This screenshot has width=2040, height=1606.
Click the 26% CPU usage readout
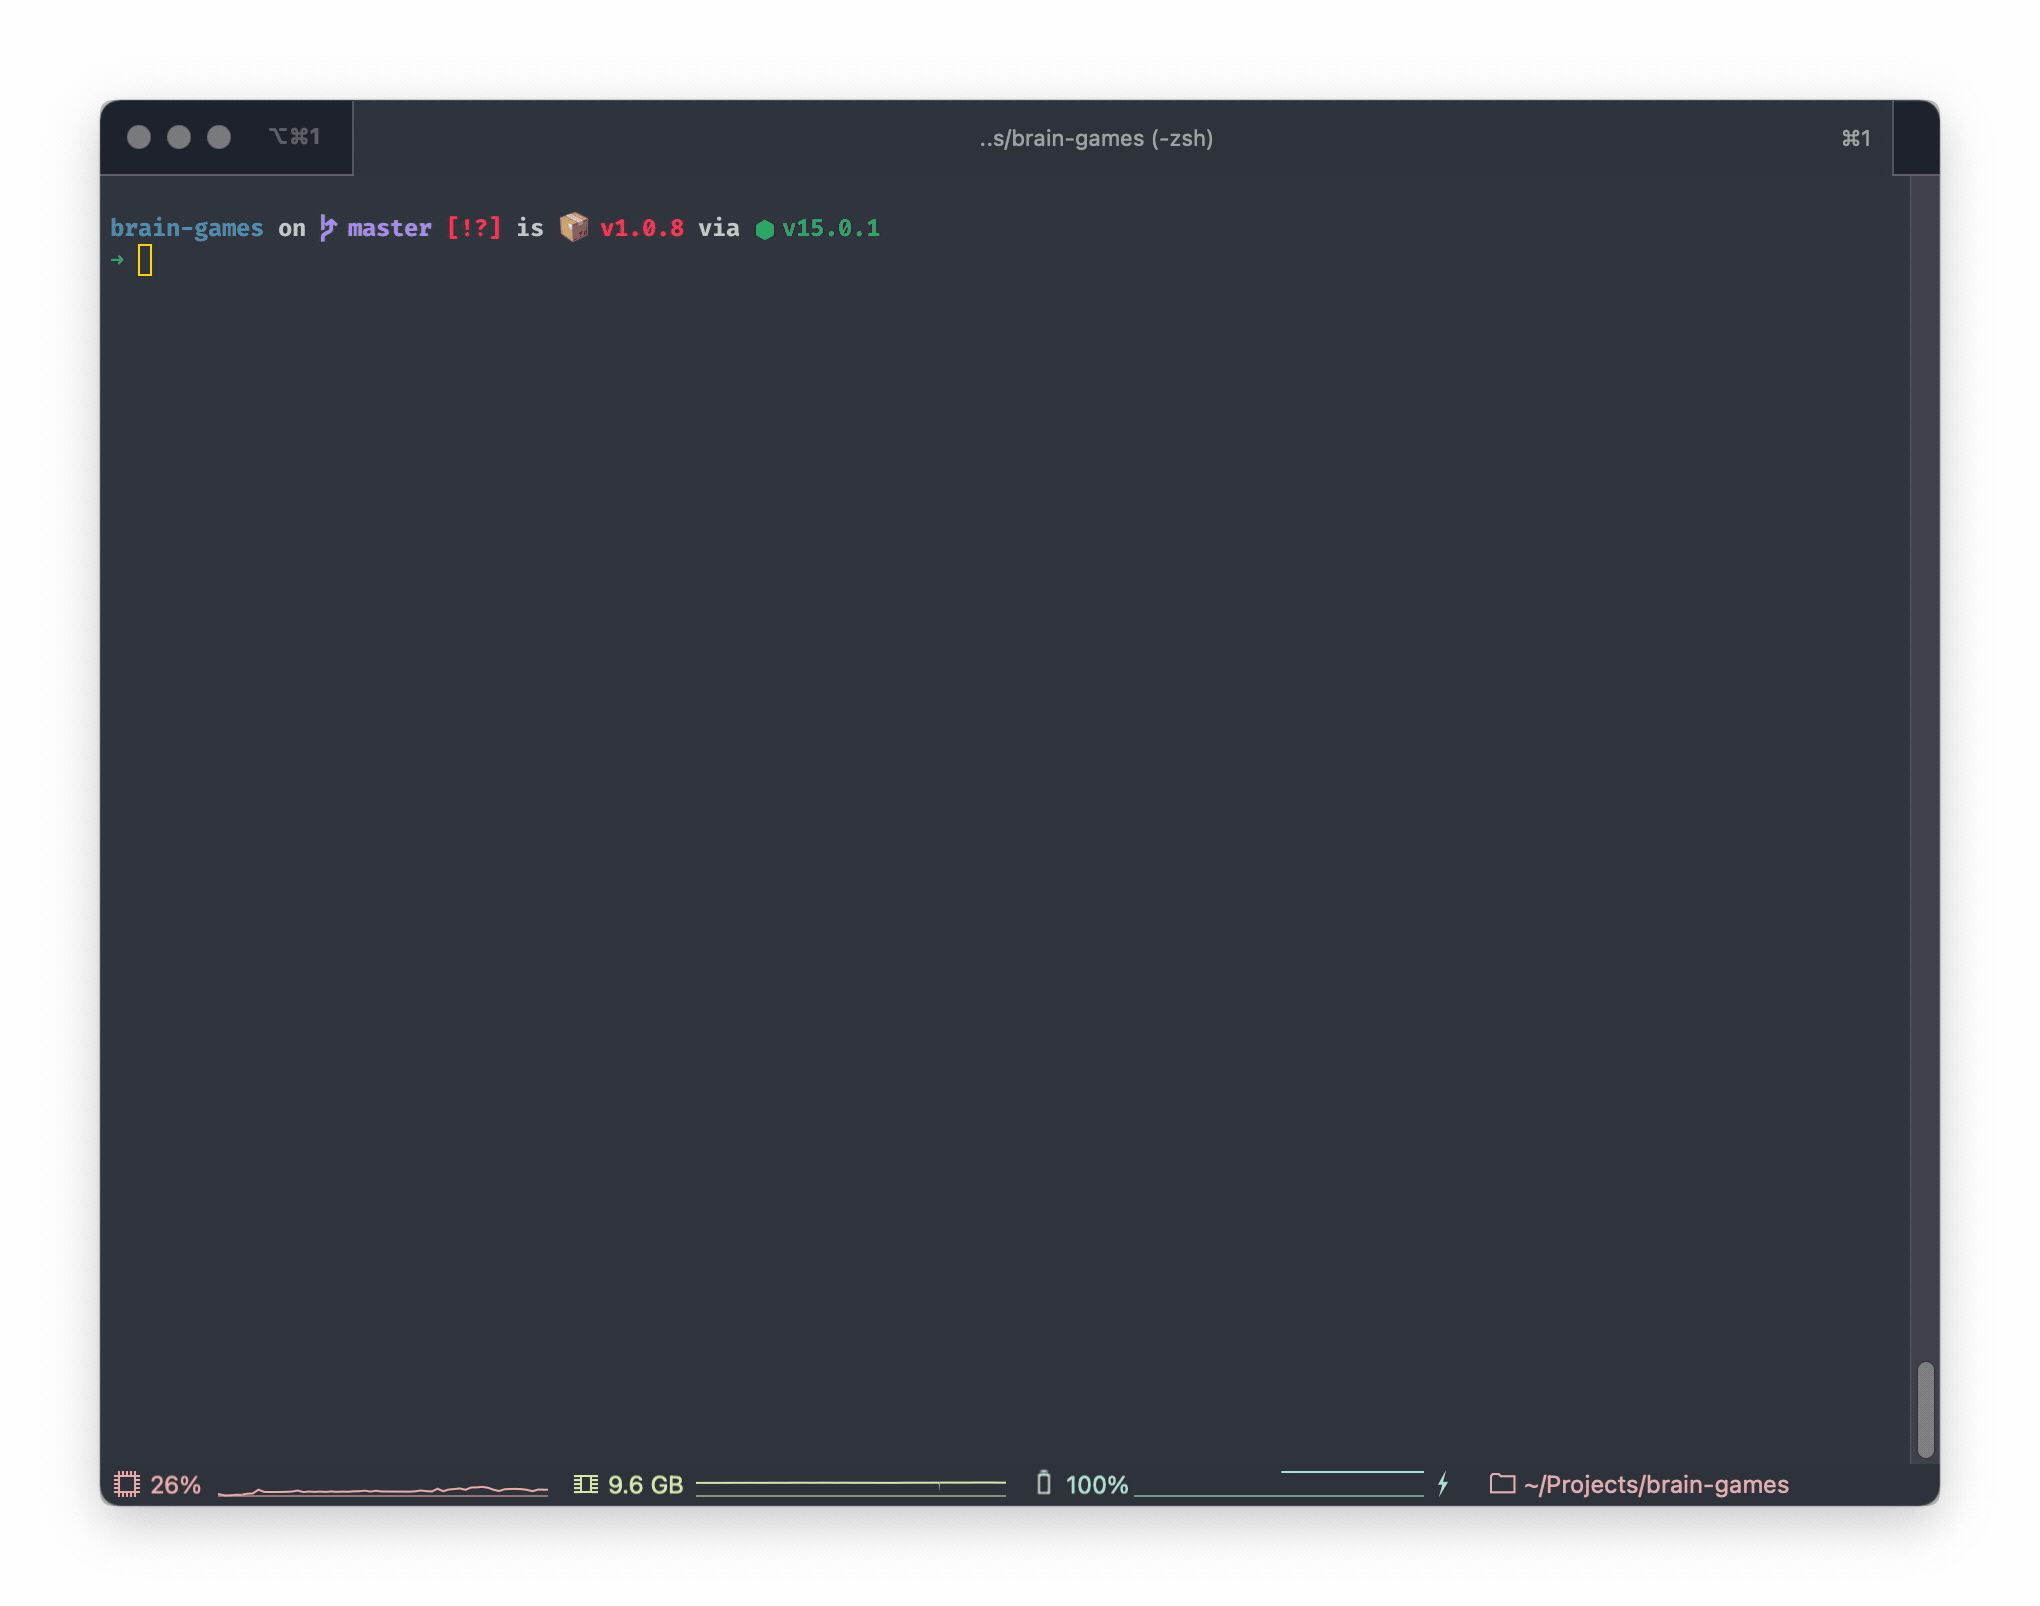coord(175,1484)
